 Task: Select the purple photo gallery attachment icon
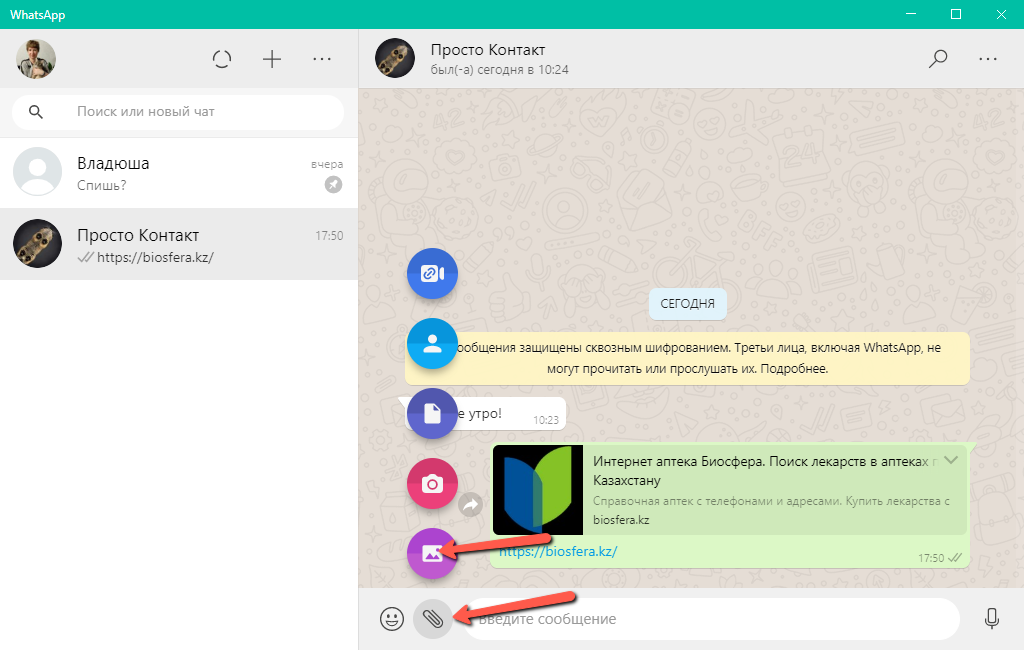coord(432,553)
